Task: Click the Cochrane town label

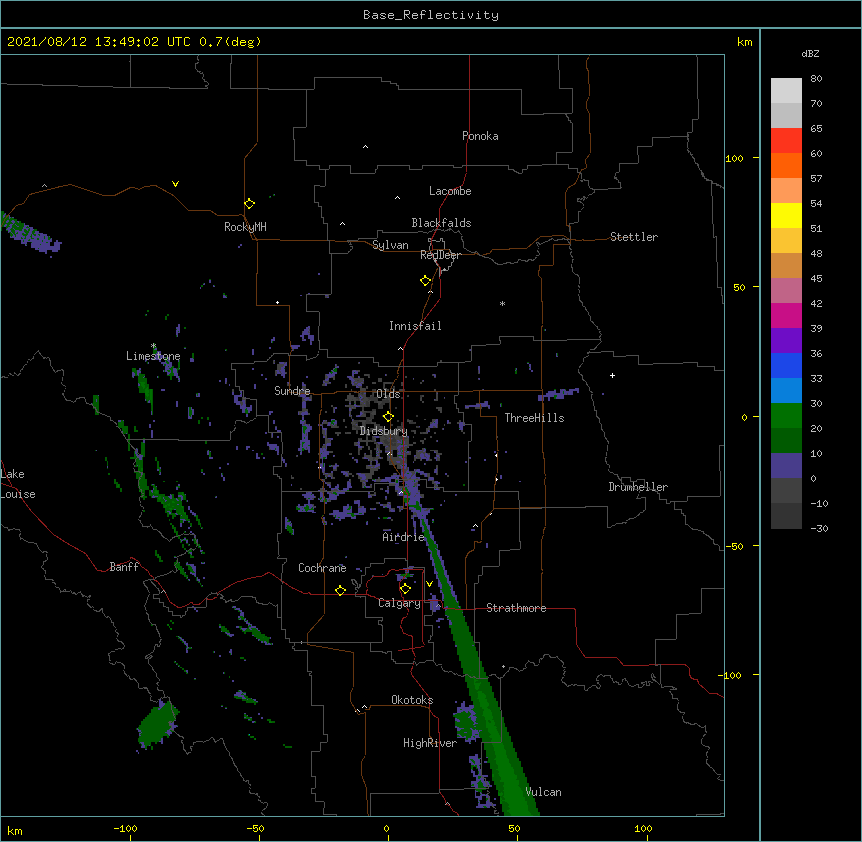Action: click(x=322, y=568)
